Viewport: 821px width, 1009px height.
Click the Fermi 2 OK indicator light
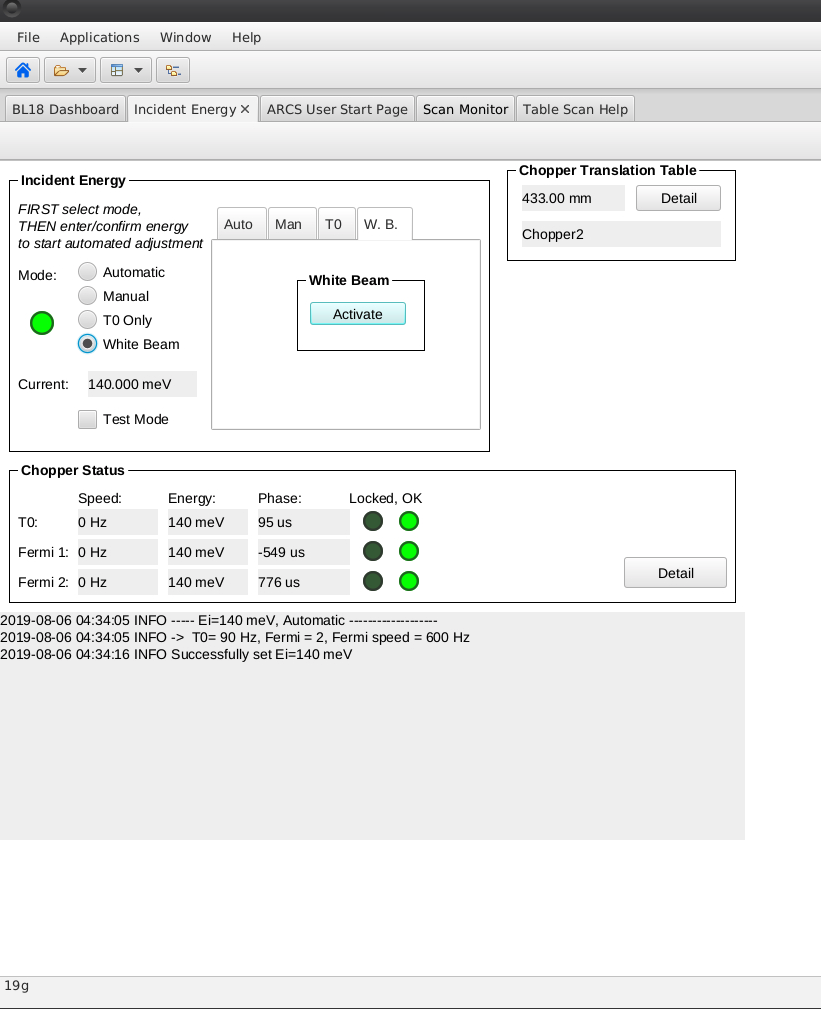click(x=409, y=581)
